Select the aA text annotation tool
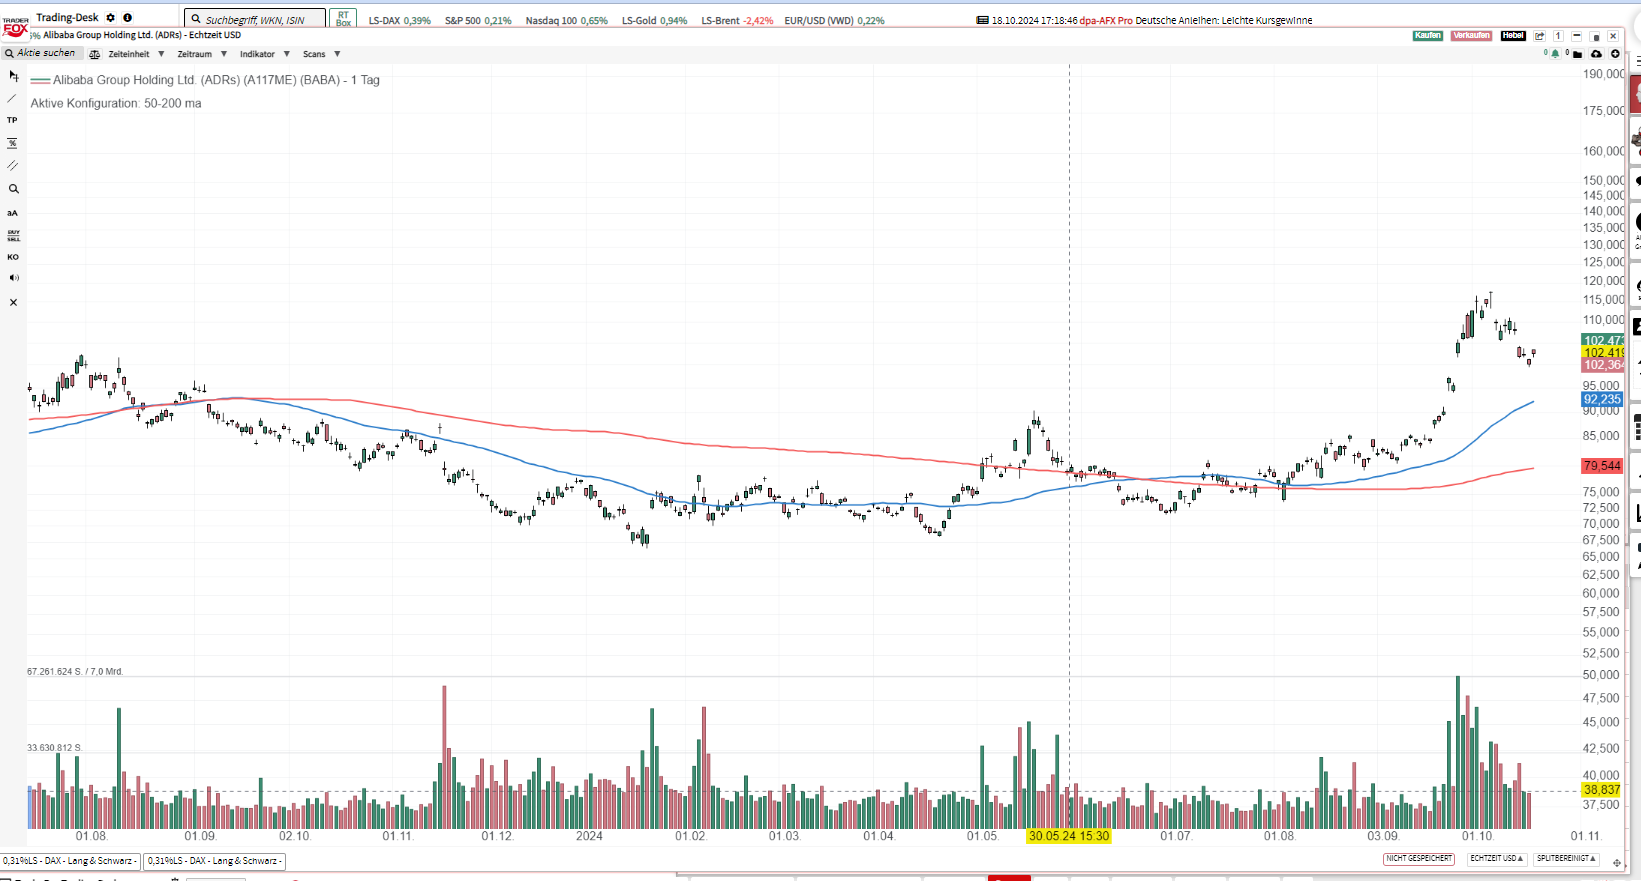This screenshot has height=881, width=1641. pos(13,213)
